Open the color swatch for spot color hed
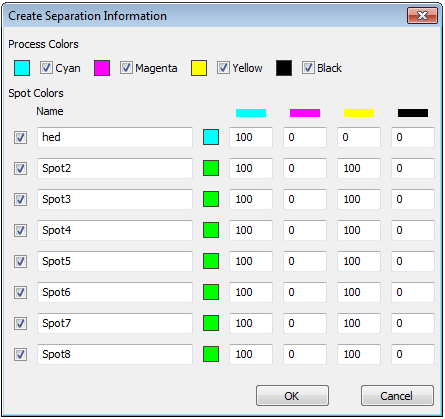Viewport: 445px width, 419px height. pyautogui.click(x=211, y=137)
